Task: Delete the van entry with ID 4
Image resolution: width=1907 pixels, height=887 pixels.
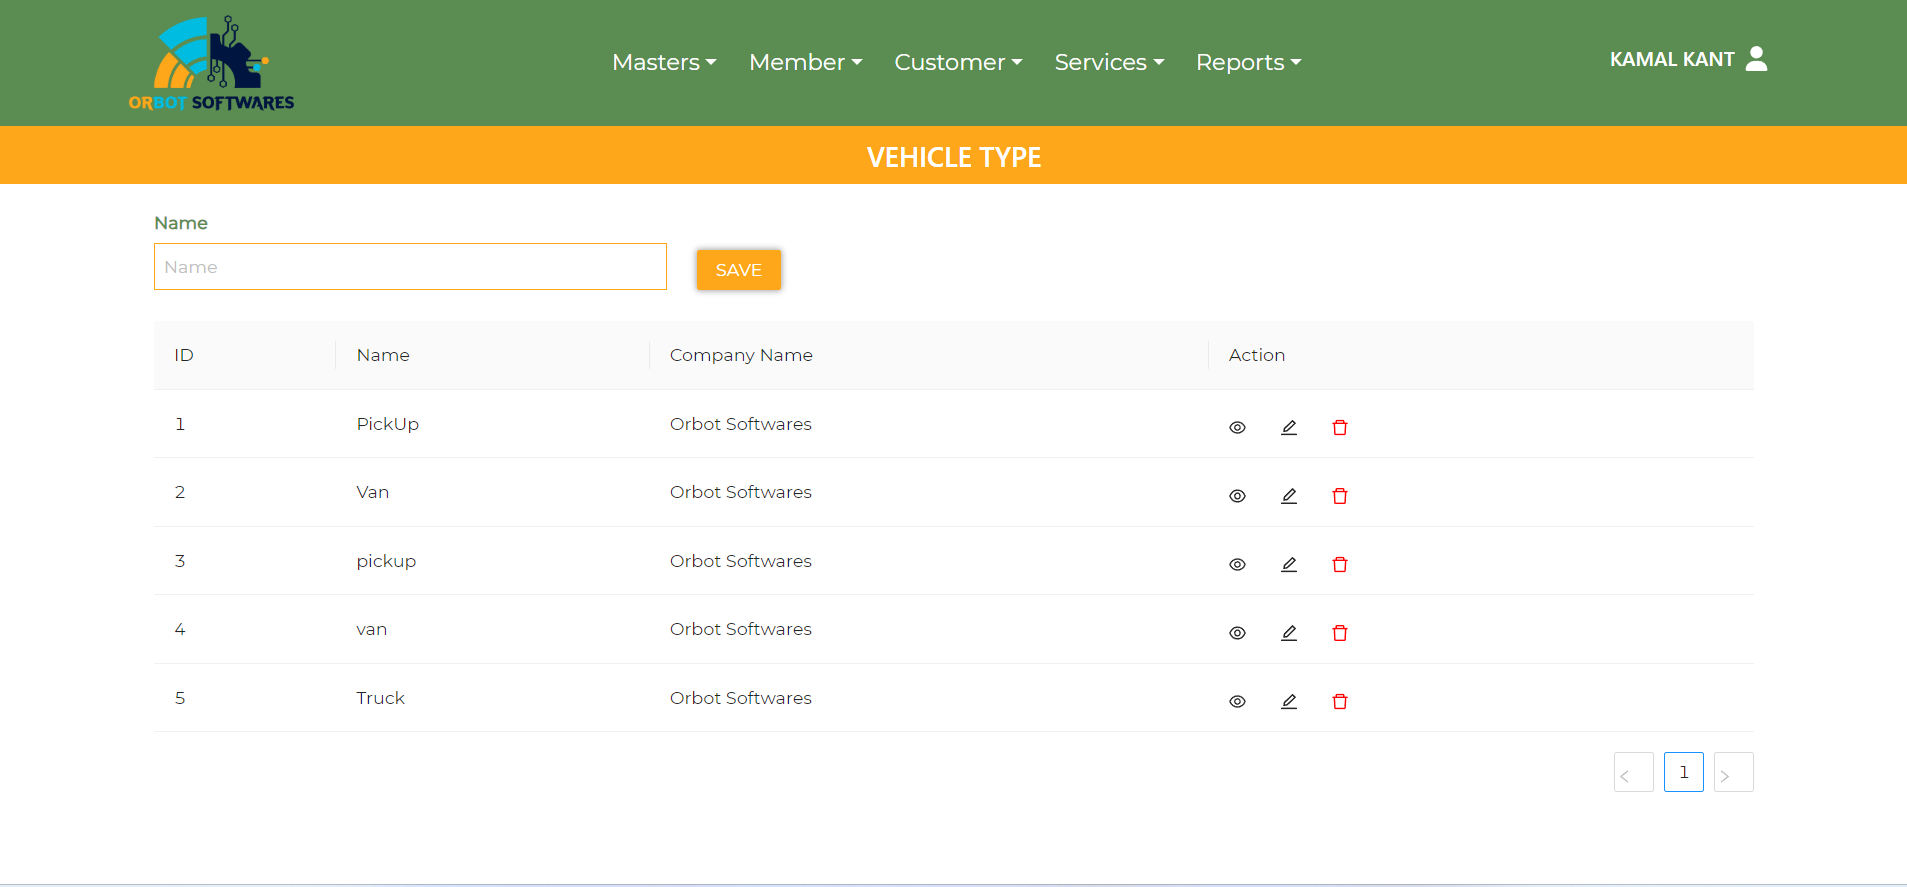Action: [1340, 633]
